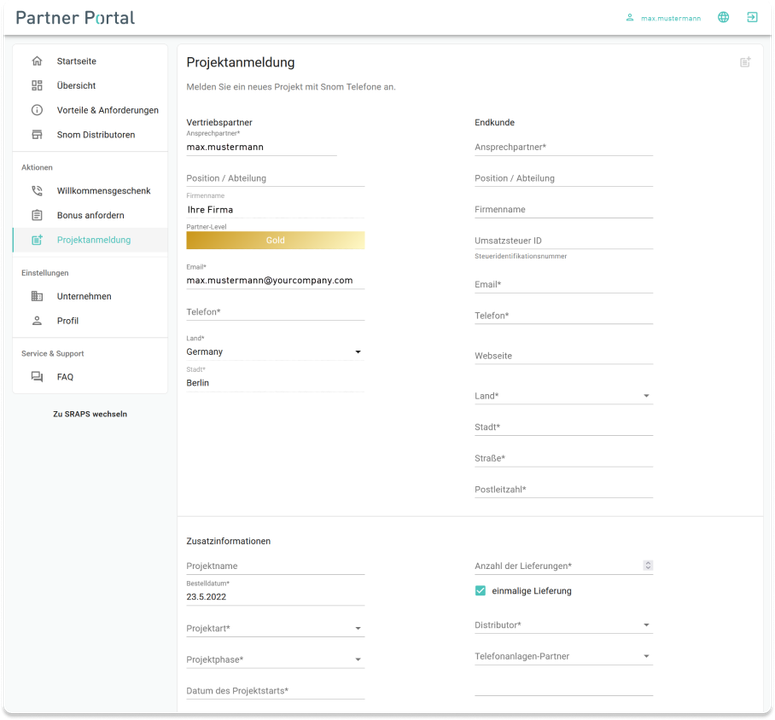
Task: Open max.mustermann user account link
Action: click(x=670, y=18)
